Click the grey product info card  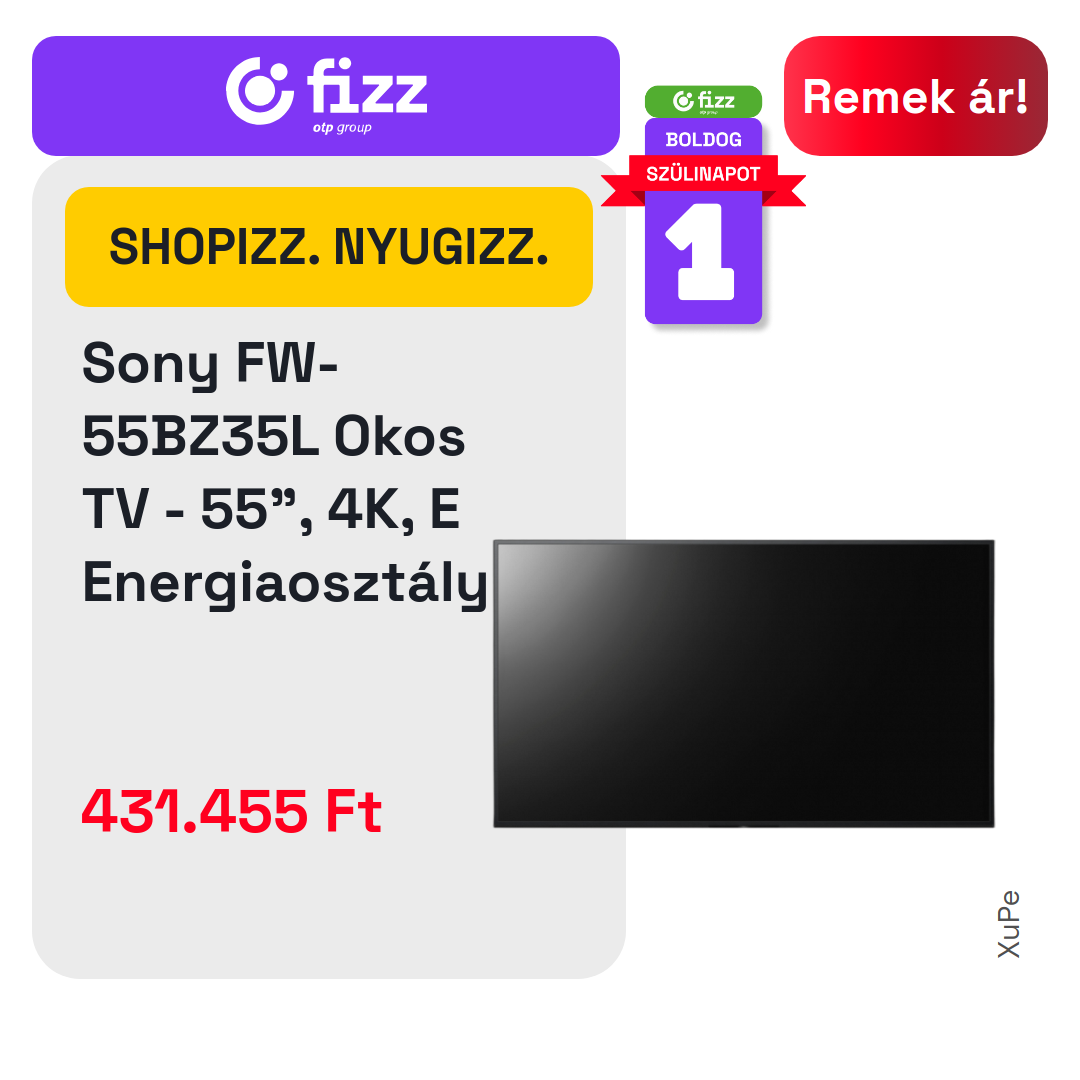[x=329, y=568]
